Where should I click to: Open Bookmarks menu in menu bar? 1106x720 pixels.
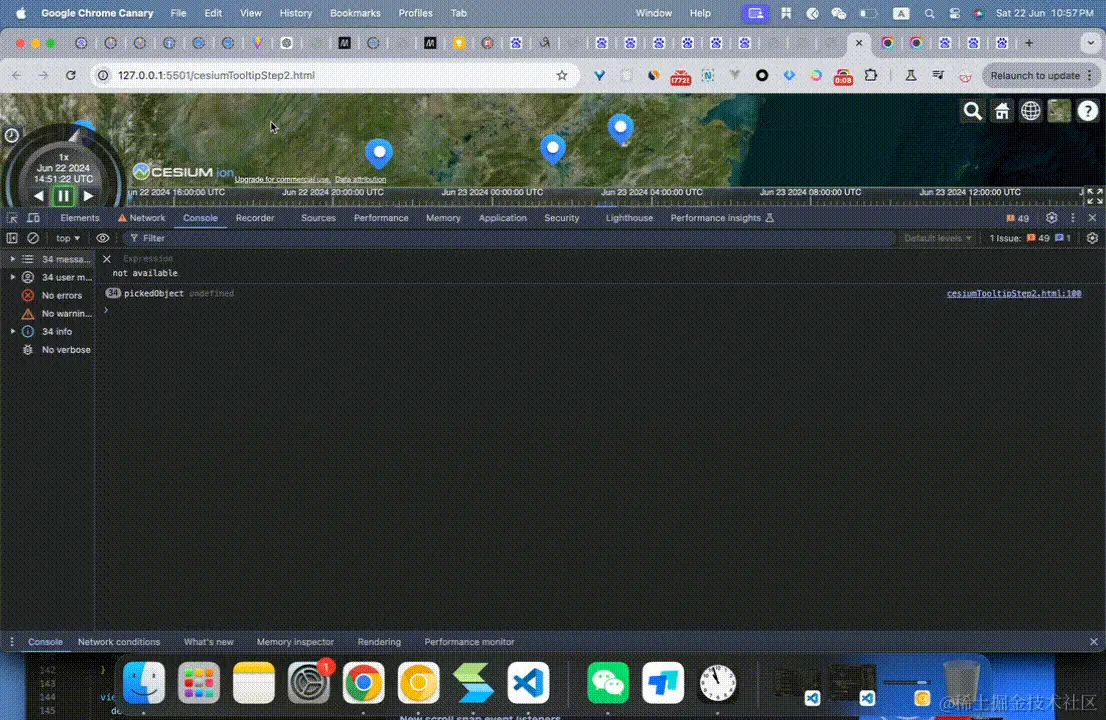click(355, 13)
